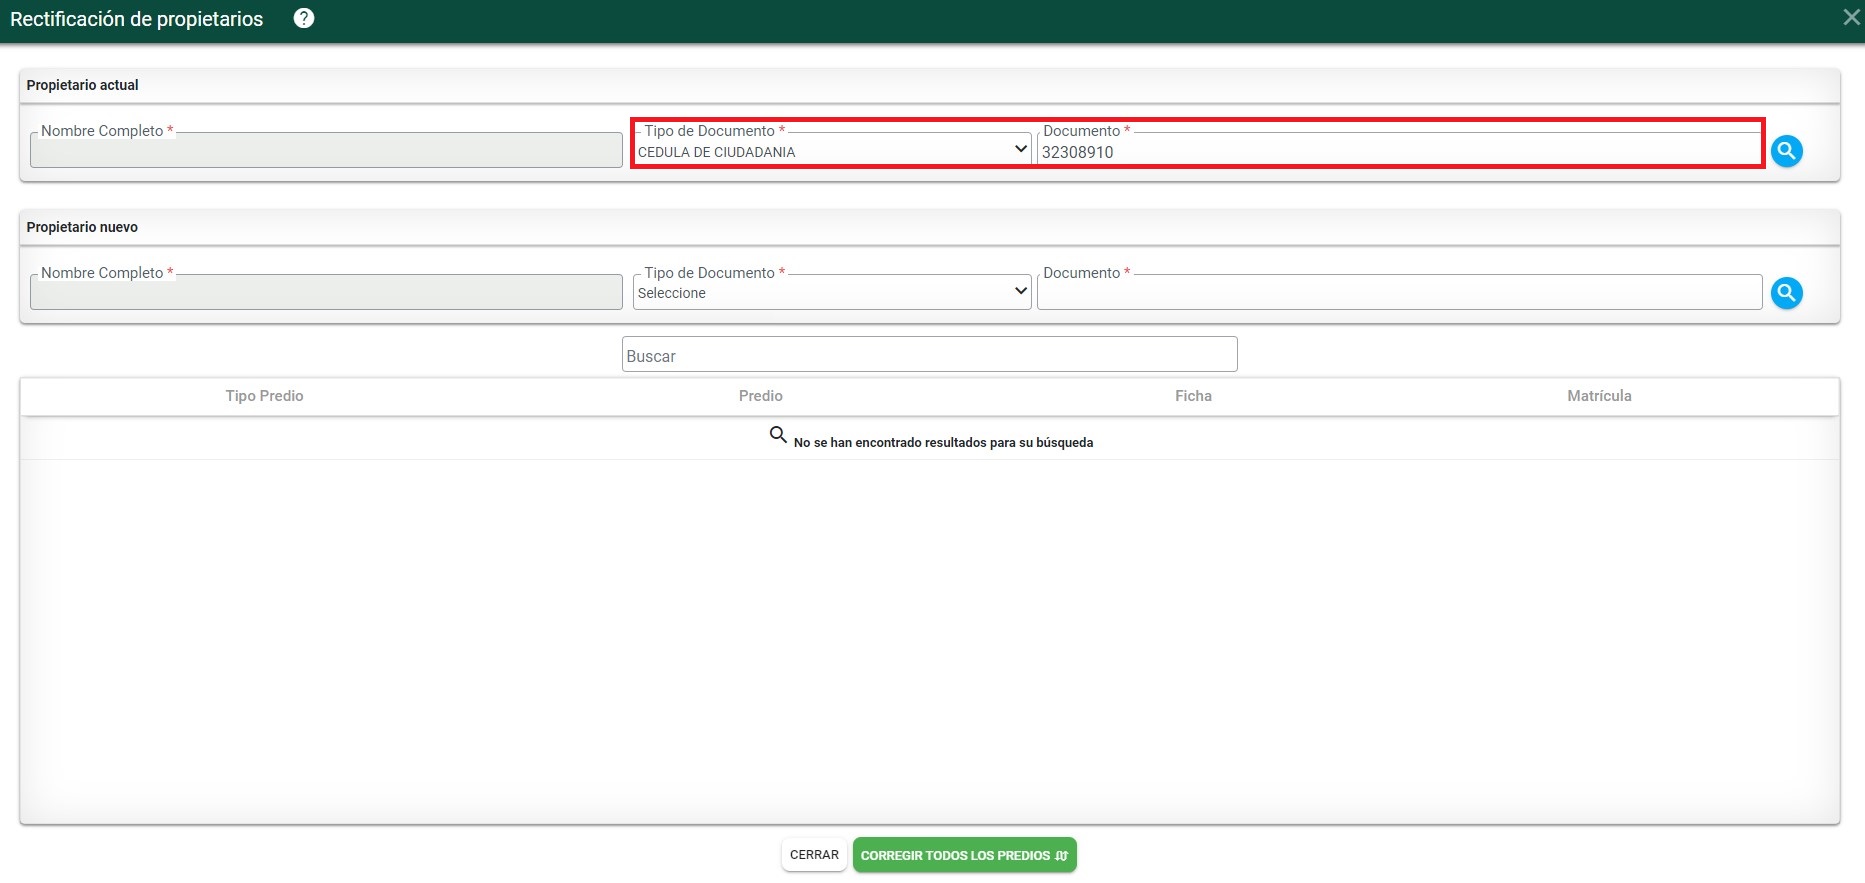
Task: Sort by the Tipo Predio column header
Action: coord(264,396)
